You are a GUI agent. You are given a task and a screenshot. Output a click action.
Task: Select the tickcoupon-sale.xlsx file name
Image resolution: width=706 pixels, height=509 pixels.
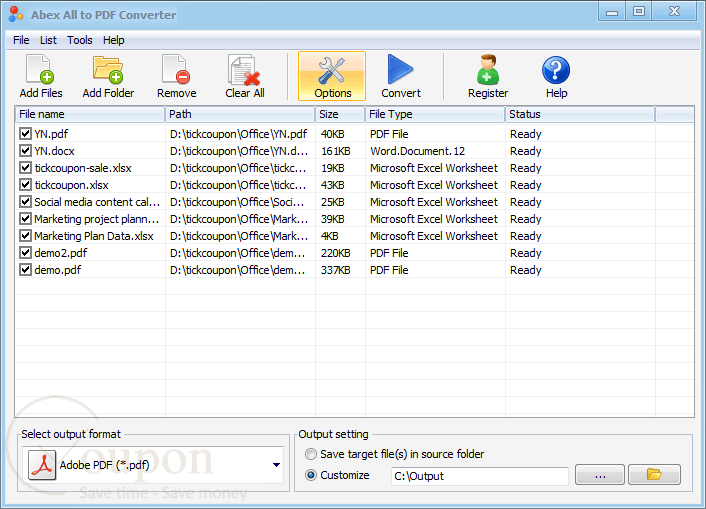click(x=83, y=168)
